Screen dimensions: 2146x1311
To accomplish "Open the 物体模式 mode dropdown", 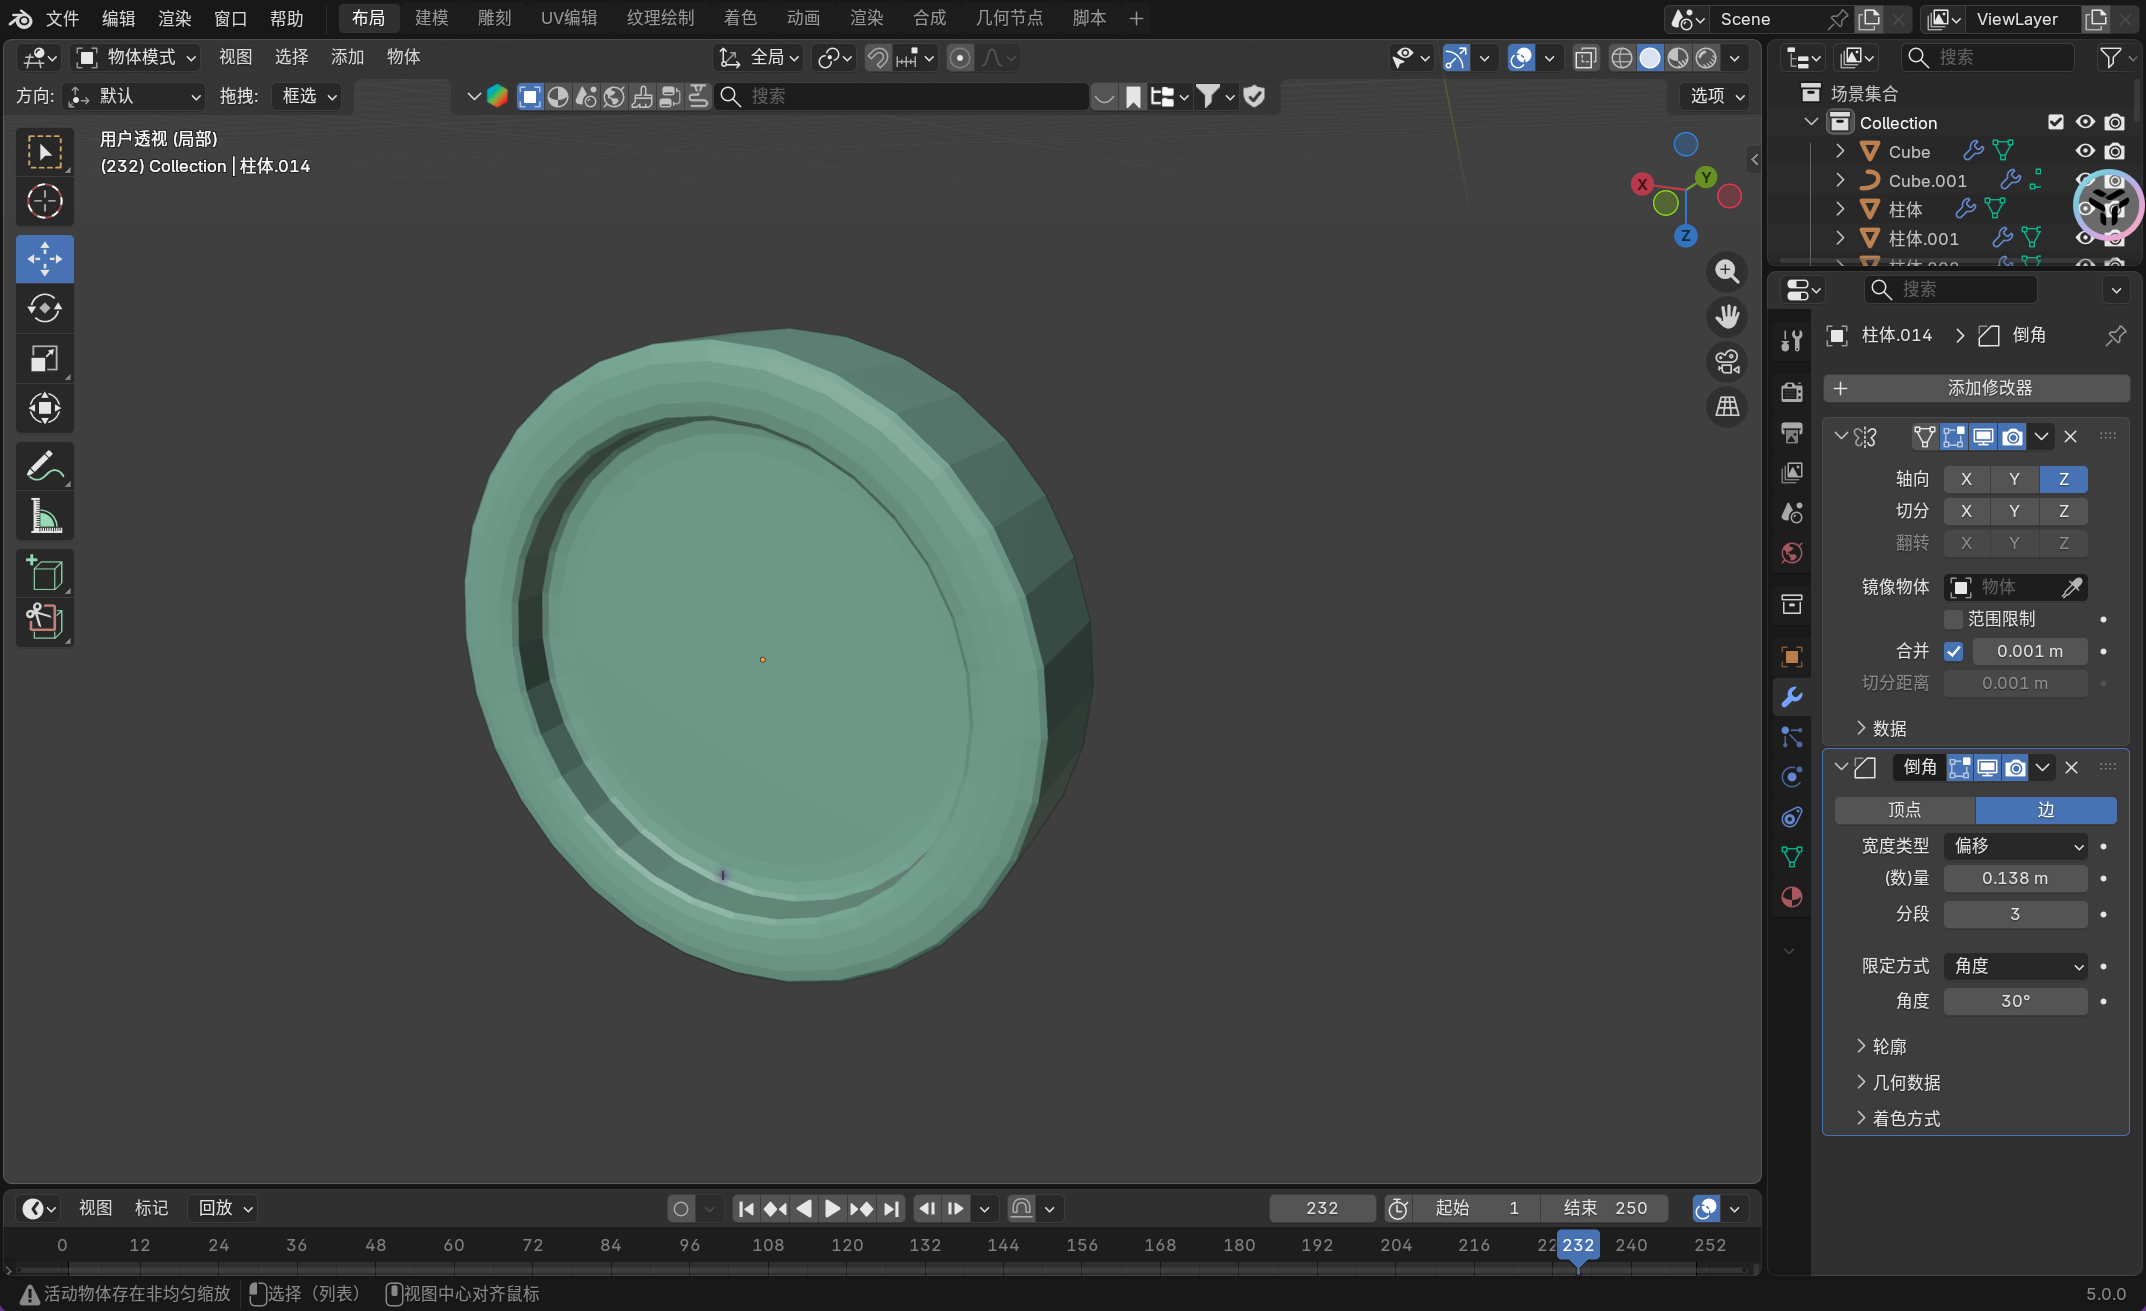I will tap(137, 57).
